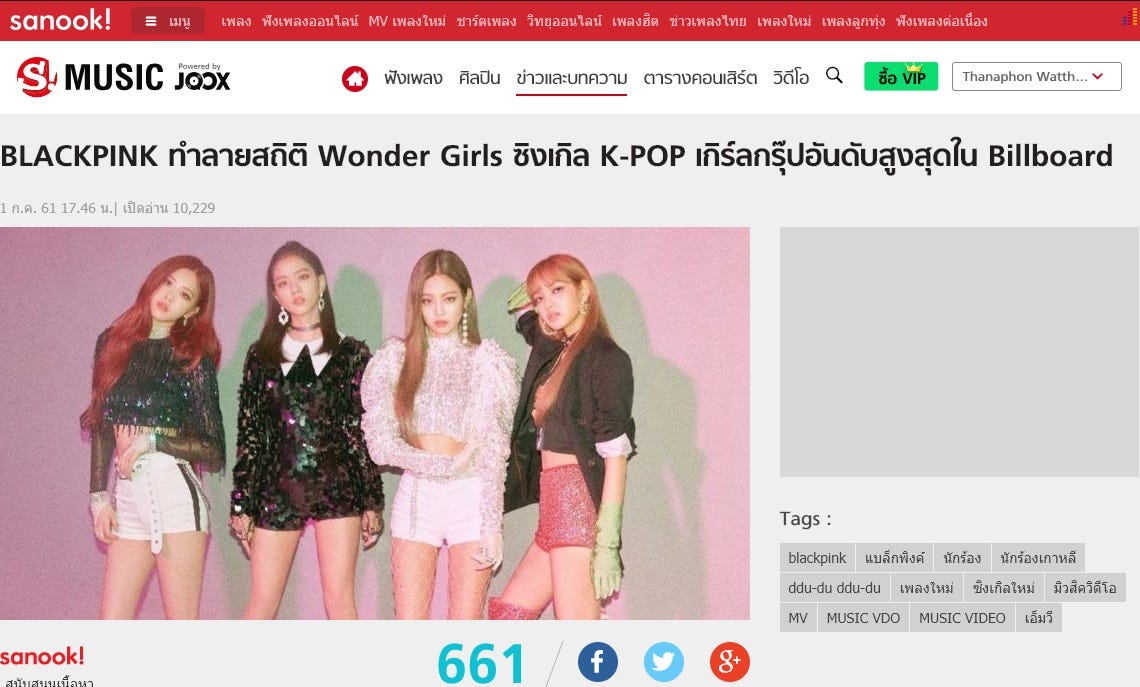
Task: Open search with magnifier icon
Action: coord(834,76)
